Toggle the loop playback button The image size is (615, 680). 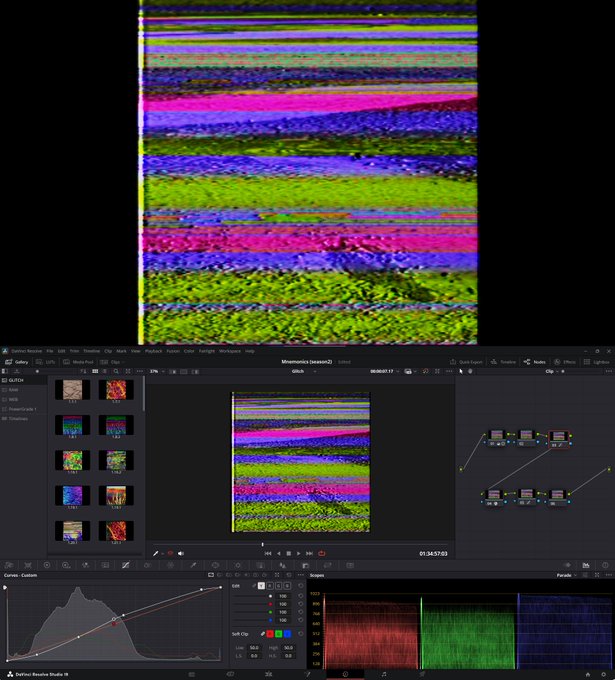click(321, 553)
